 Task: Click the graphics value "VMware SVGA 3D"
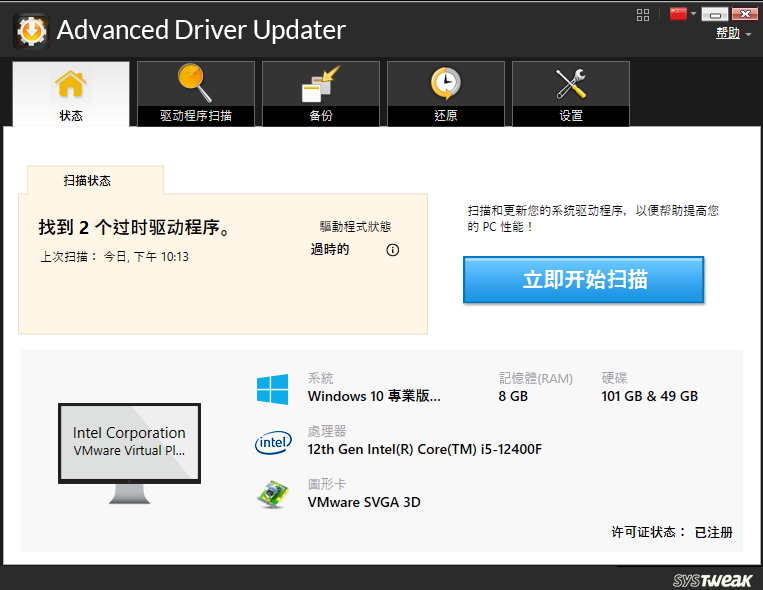[x=364, y=502]
